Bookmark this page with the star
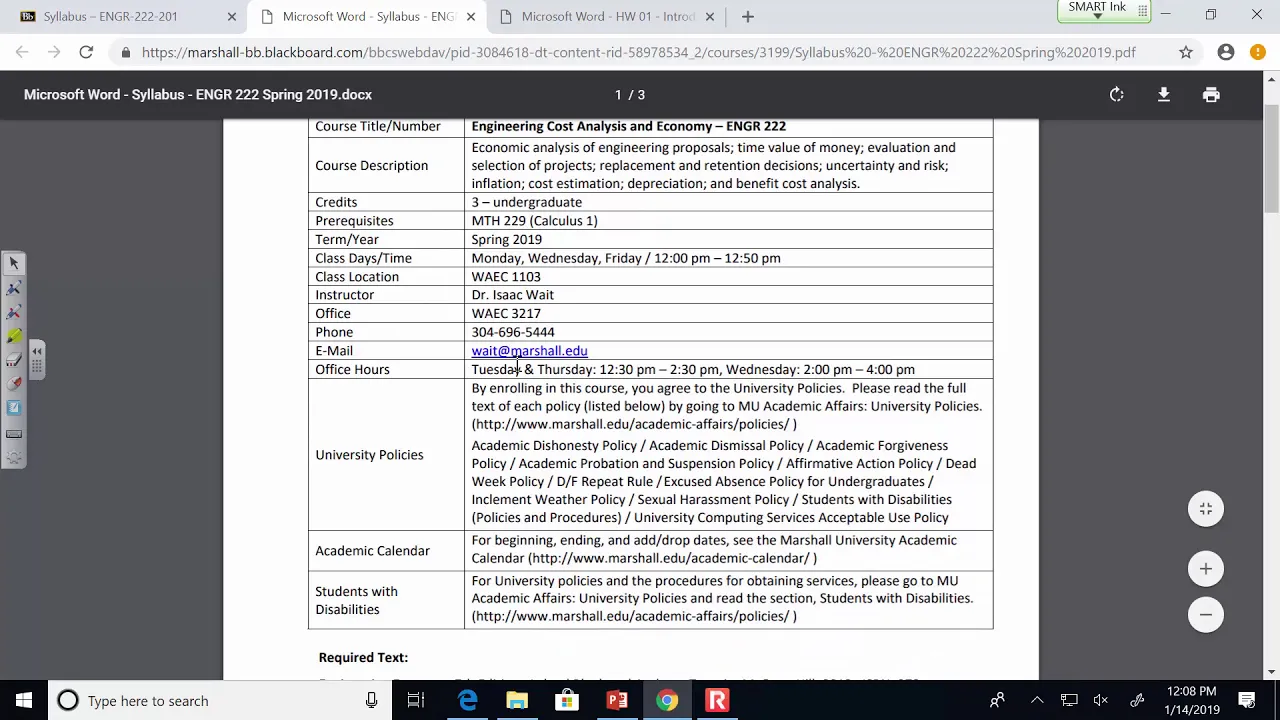Viewport: 1280px width, 720px height. pyautogui.click(x=1186, y=52)
